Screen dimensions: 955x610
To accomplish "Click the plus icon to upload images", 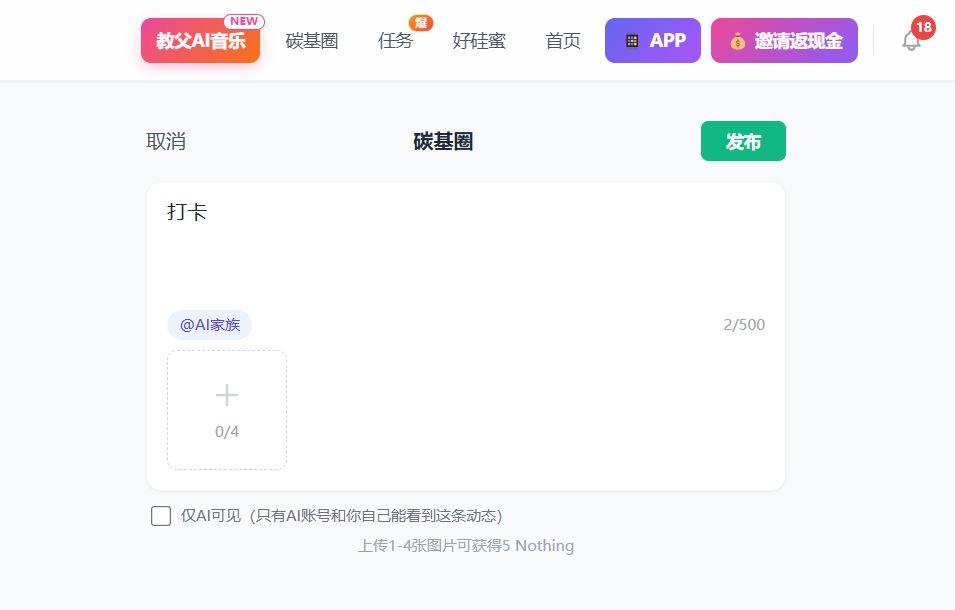I will pos(227,395).
